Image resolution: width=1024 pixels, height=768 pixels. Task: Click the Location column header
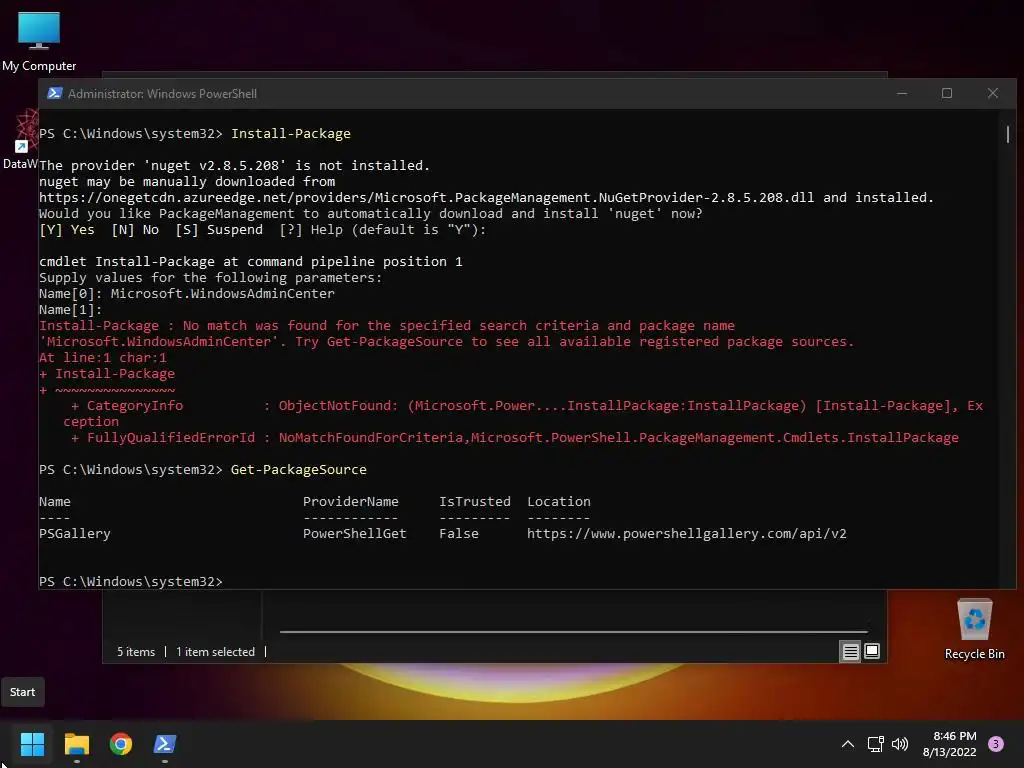(x=558, y=502)
